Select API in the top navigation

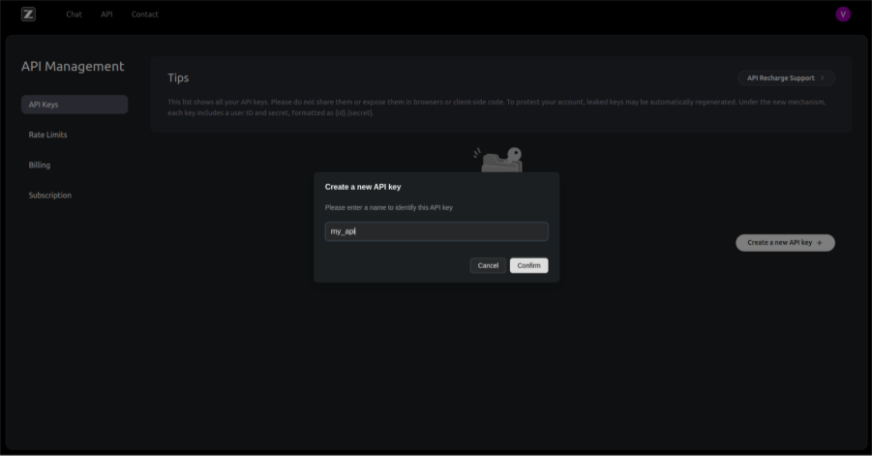coord(107,14)
